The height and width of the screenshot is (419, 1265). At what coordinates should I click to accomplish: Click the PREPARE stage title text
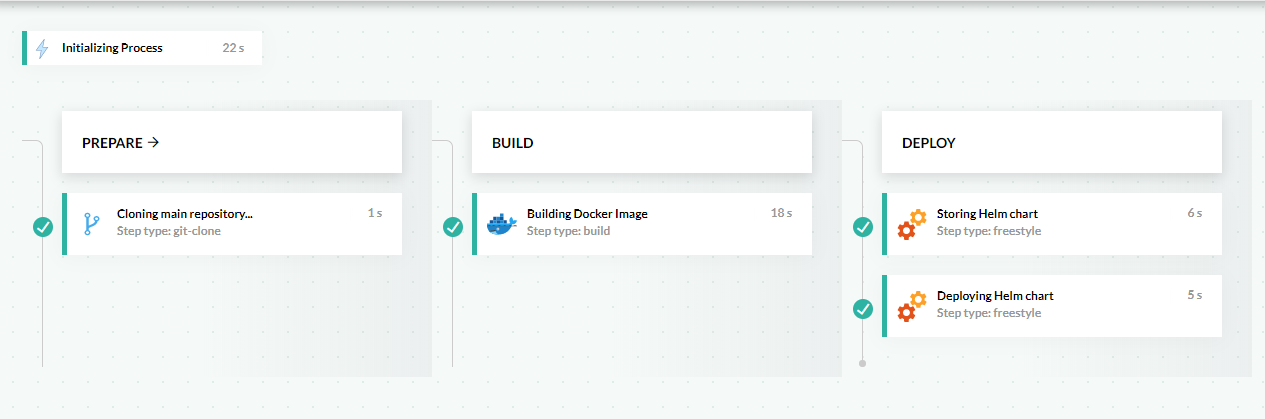(112, 143)
